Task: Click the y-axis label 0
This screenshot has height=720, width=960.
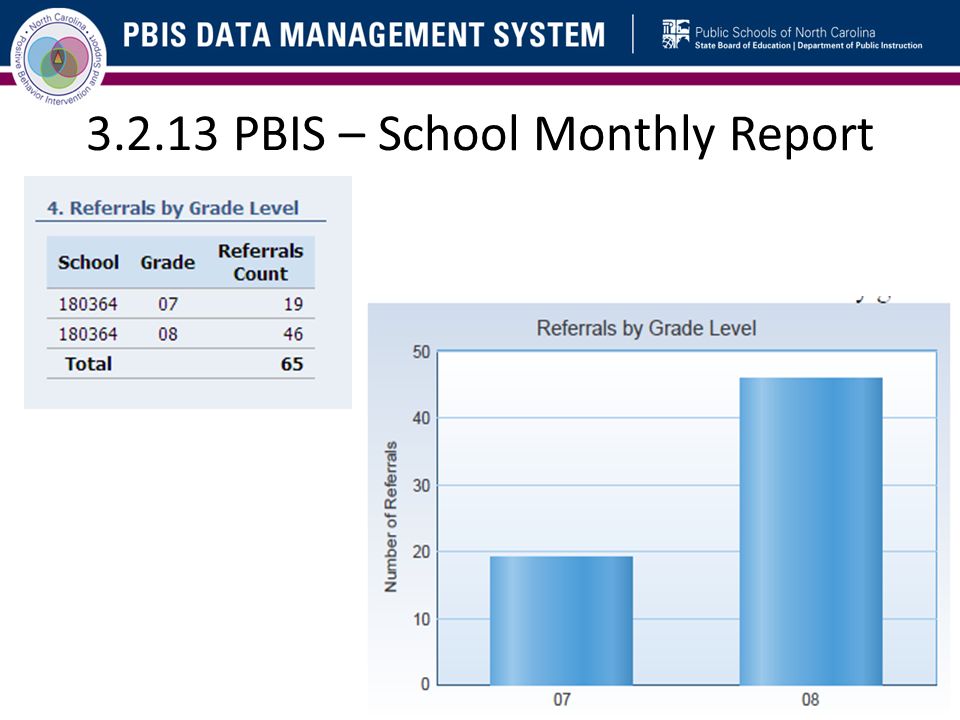Action: (x=426, y=684)
